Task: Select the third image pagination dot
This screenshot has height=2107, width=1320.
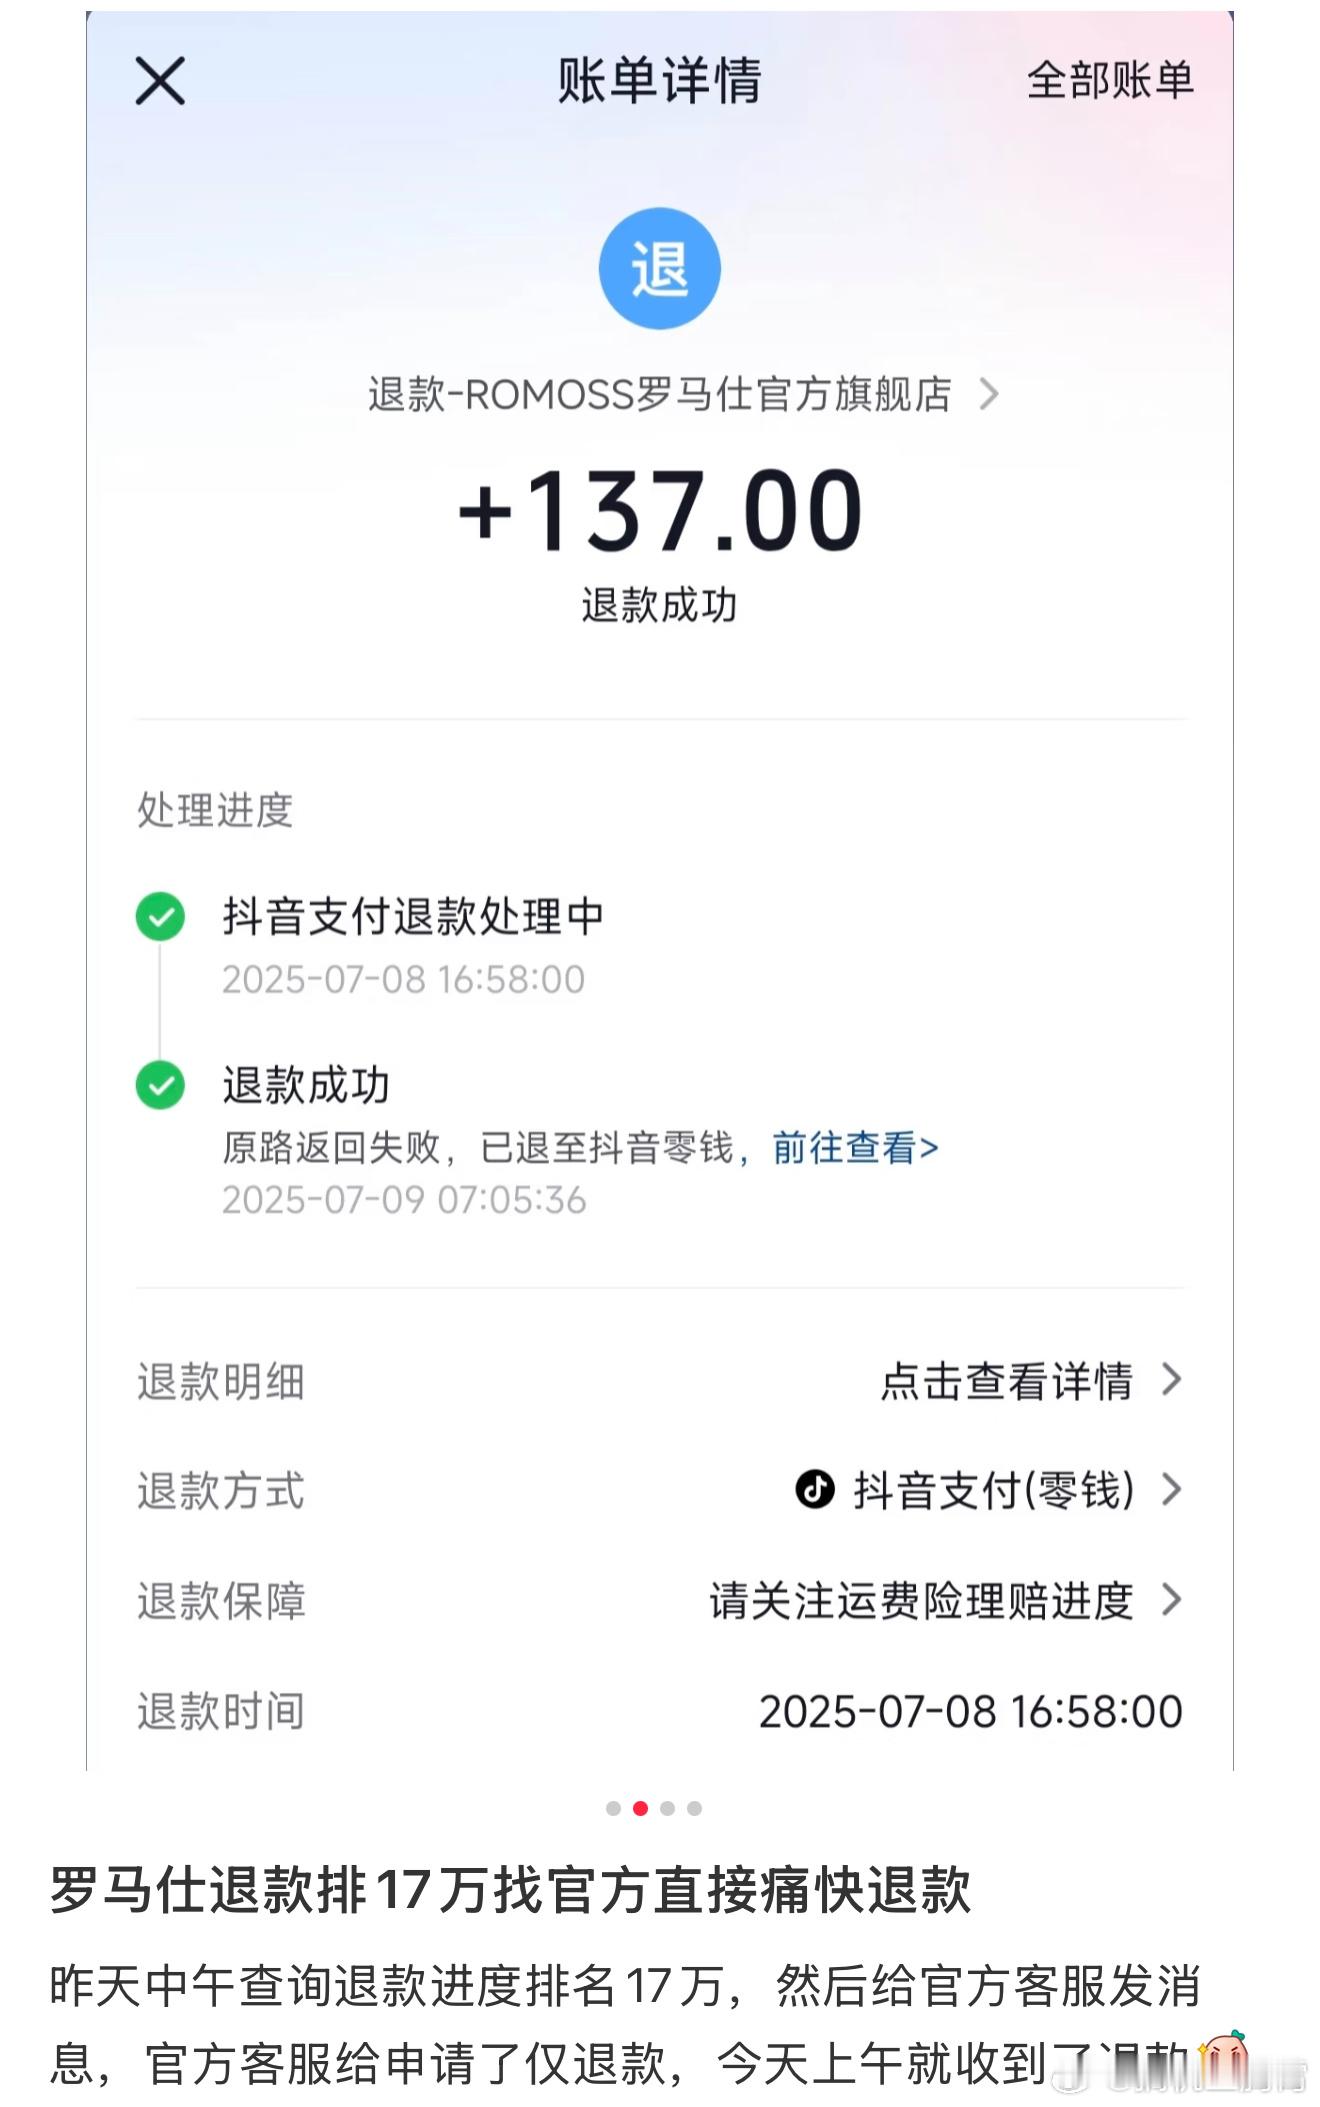Action: tap(667, 1808)
